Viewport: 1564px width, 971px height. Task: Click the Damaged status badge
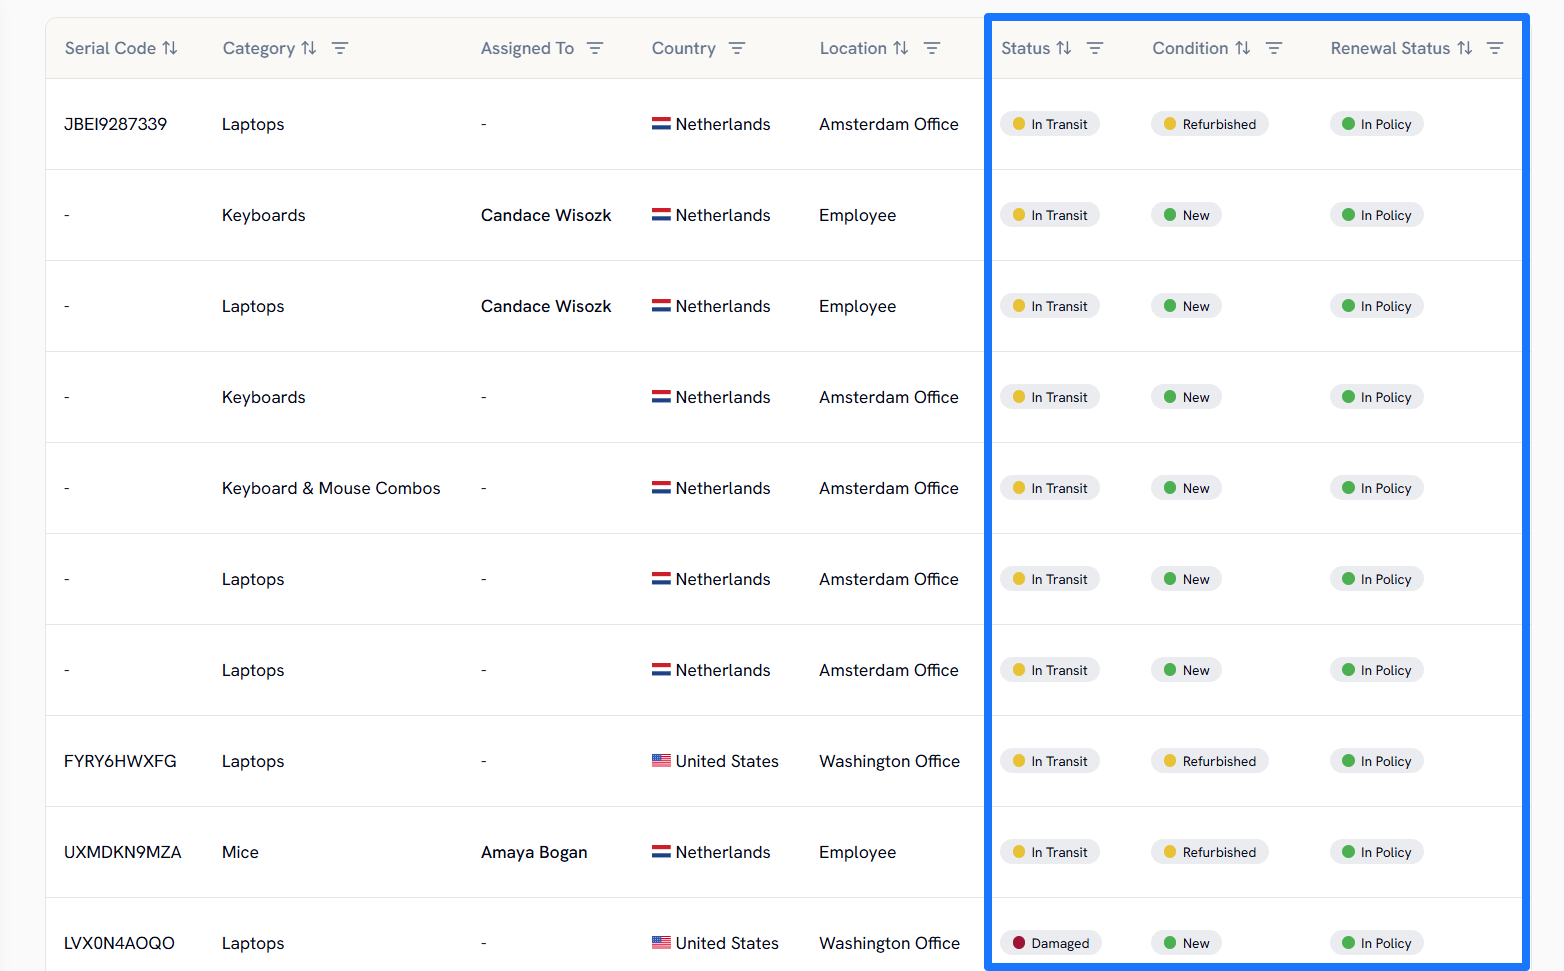tap(1050, 943)
